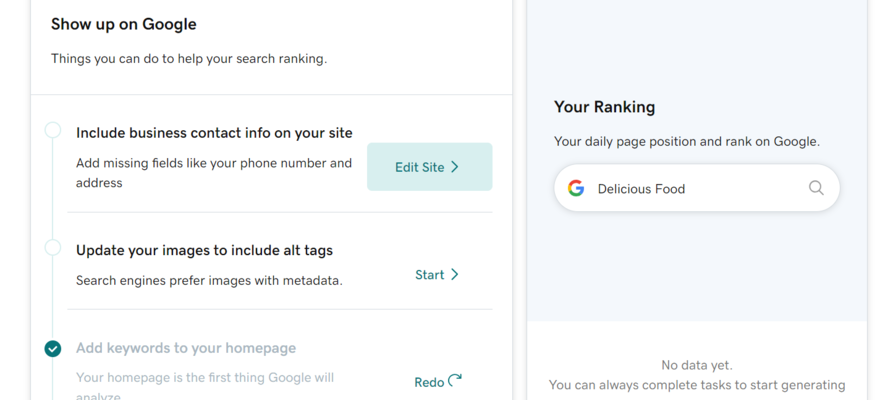This screenshot has height=400, width=880.
Task: Open the 'Add keywords to your homepage' title
Action: point(186,348)
